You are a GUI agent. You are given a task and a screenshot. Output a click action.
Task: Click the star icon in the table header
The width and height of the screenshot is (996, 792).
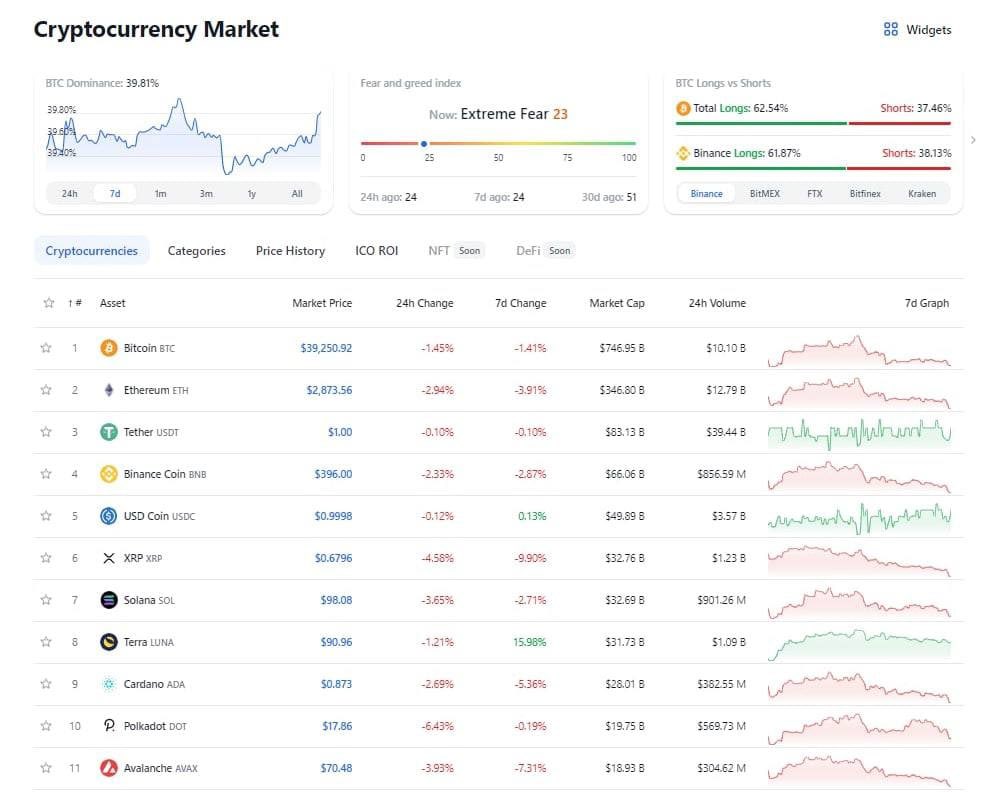pos(48,303)
